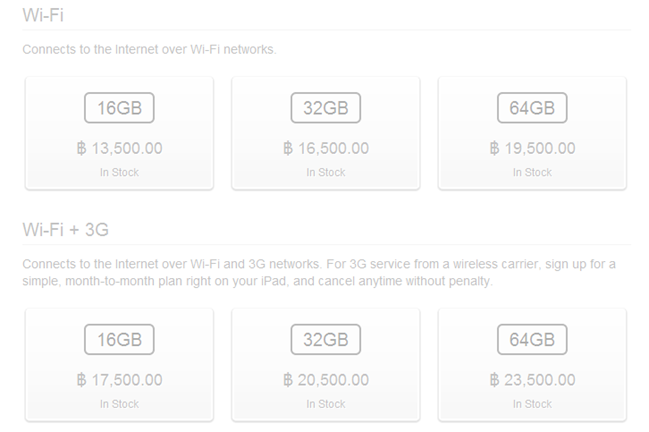Select the Wi-Fi 64GB model card

532,133
